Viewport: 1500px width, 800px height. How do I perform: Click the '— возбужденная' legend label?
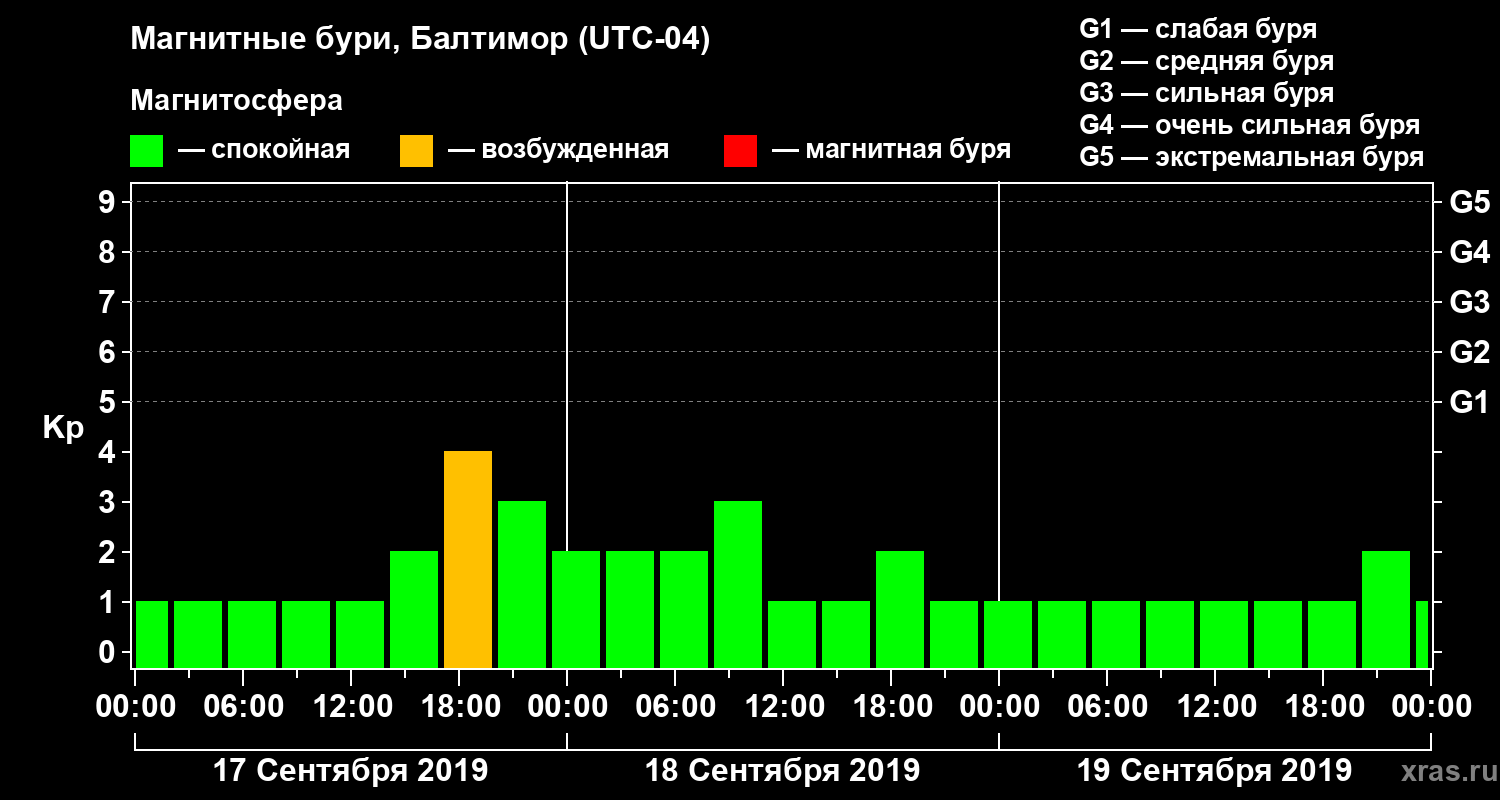tap(558, 151)
